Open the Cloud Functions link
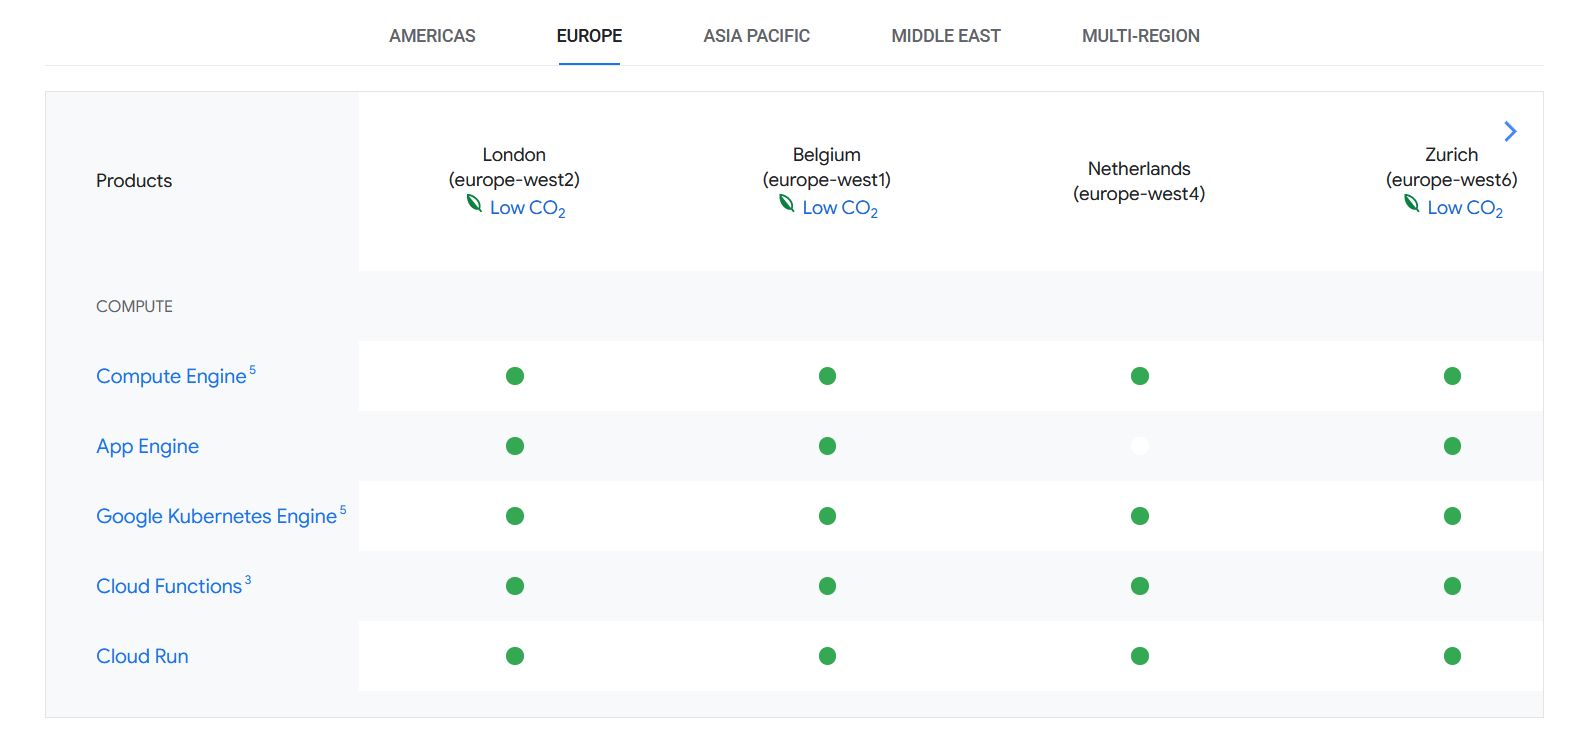The height and width of the screenshot is (735, 1595). point(169,586)
